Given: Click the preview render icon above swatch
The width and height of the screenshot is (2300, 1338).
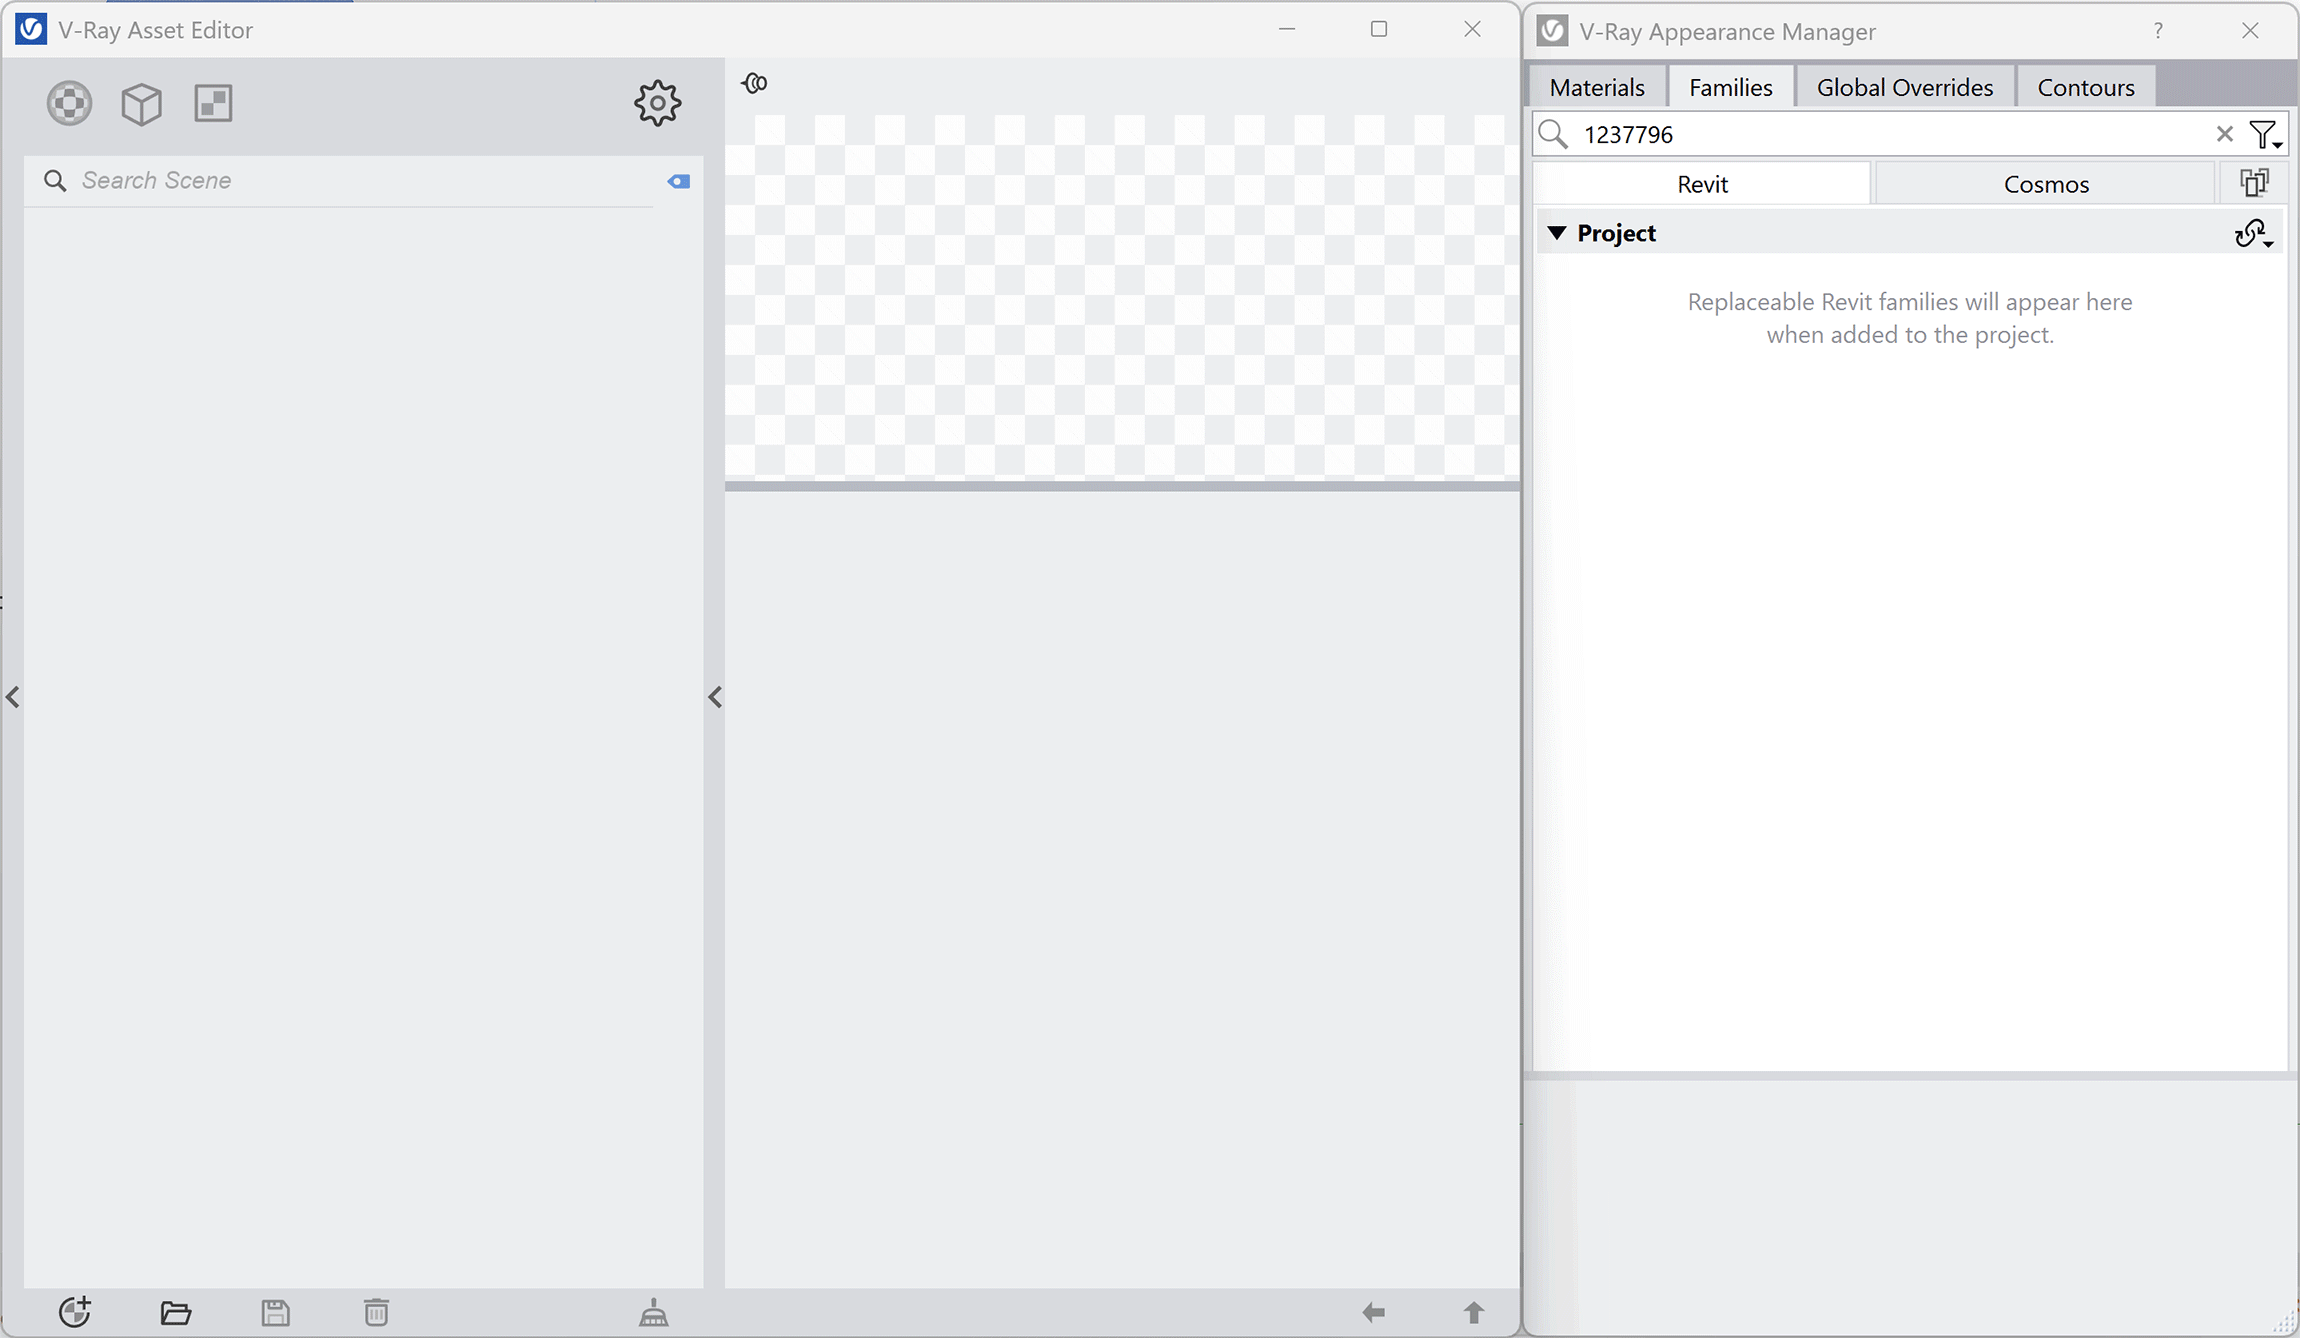Looking at the screenshot, I should click(755, 83).
